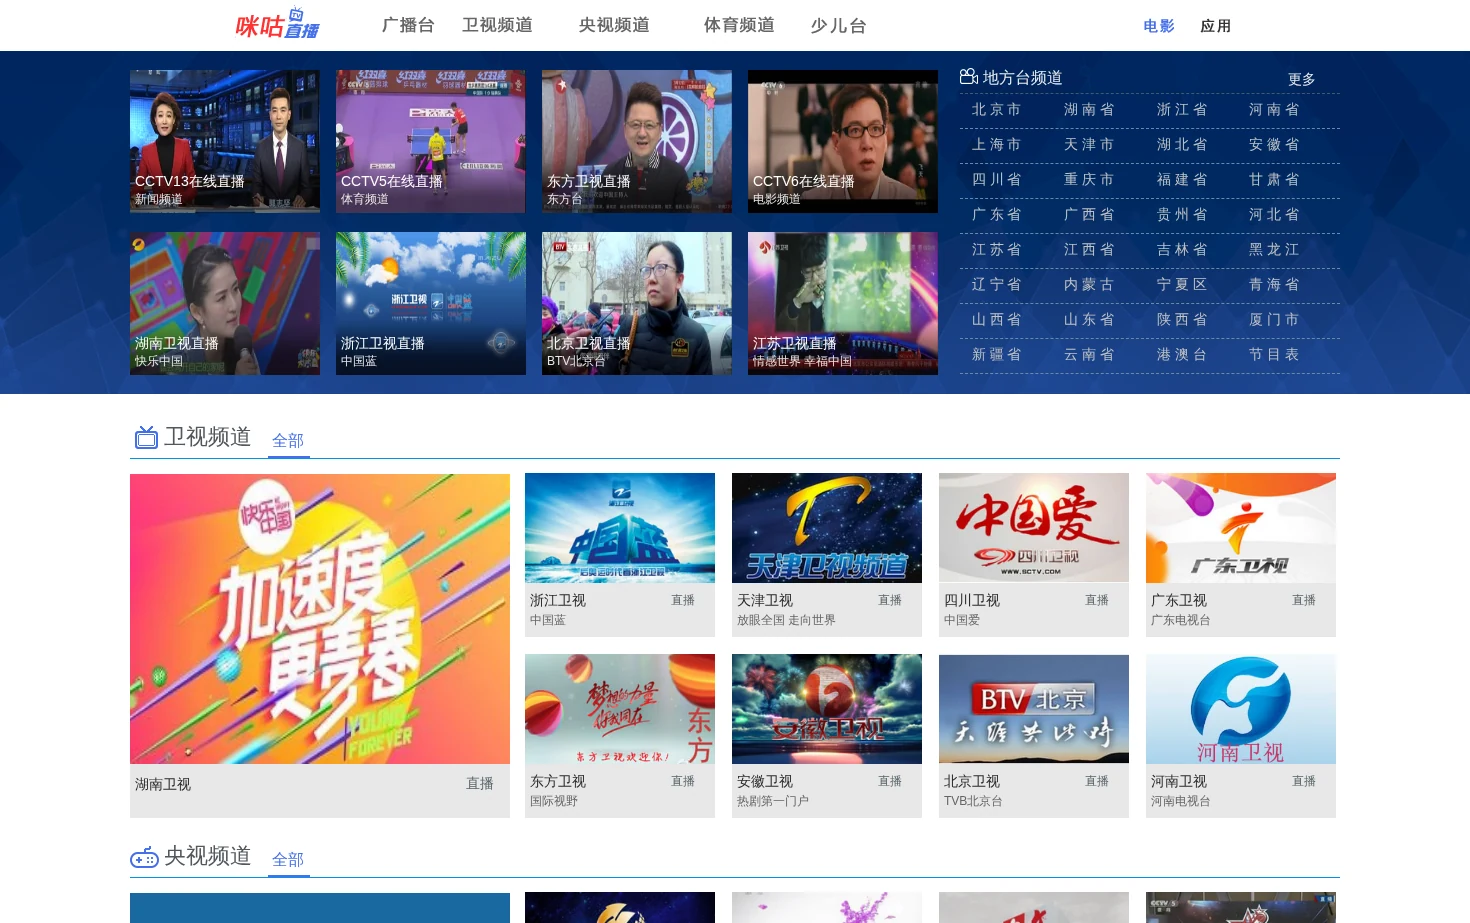
Task: Open 广东卫视 channel card image
Action: click(1241, 528)
